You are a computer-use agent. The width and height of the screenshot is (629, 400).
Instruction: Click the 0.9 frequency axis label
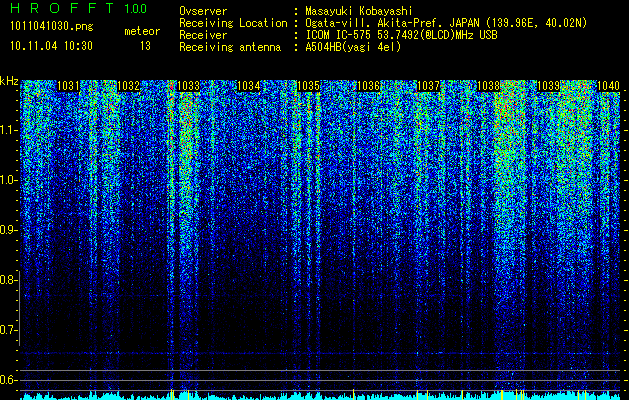point(8,230)
